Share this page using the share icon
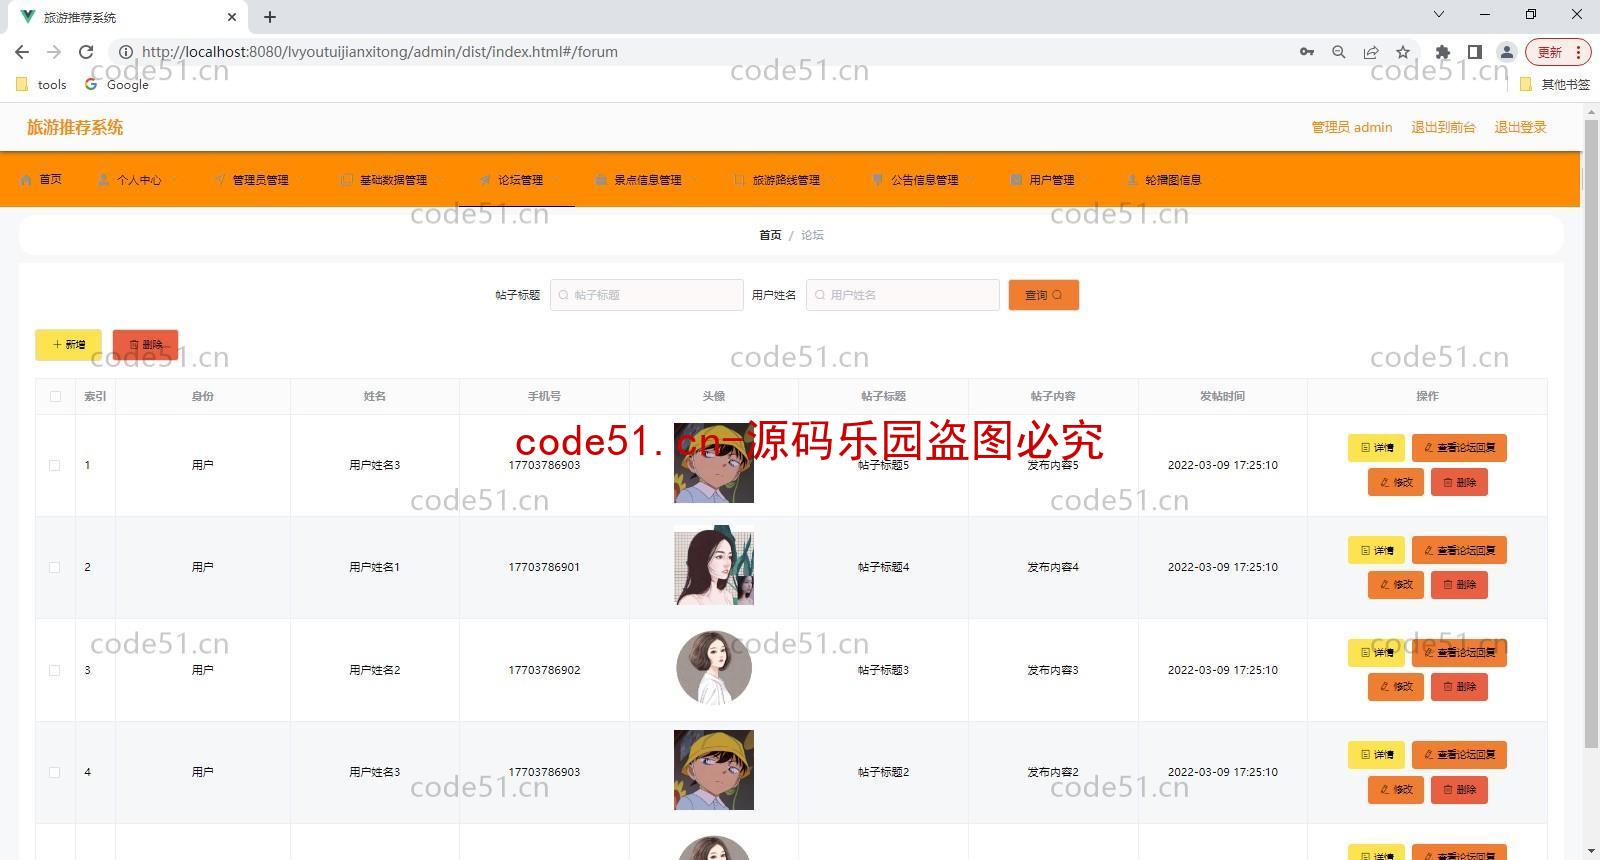The image size is (1600, 860). pyautogui.click(x=1371, y=52)
